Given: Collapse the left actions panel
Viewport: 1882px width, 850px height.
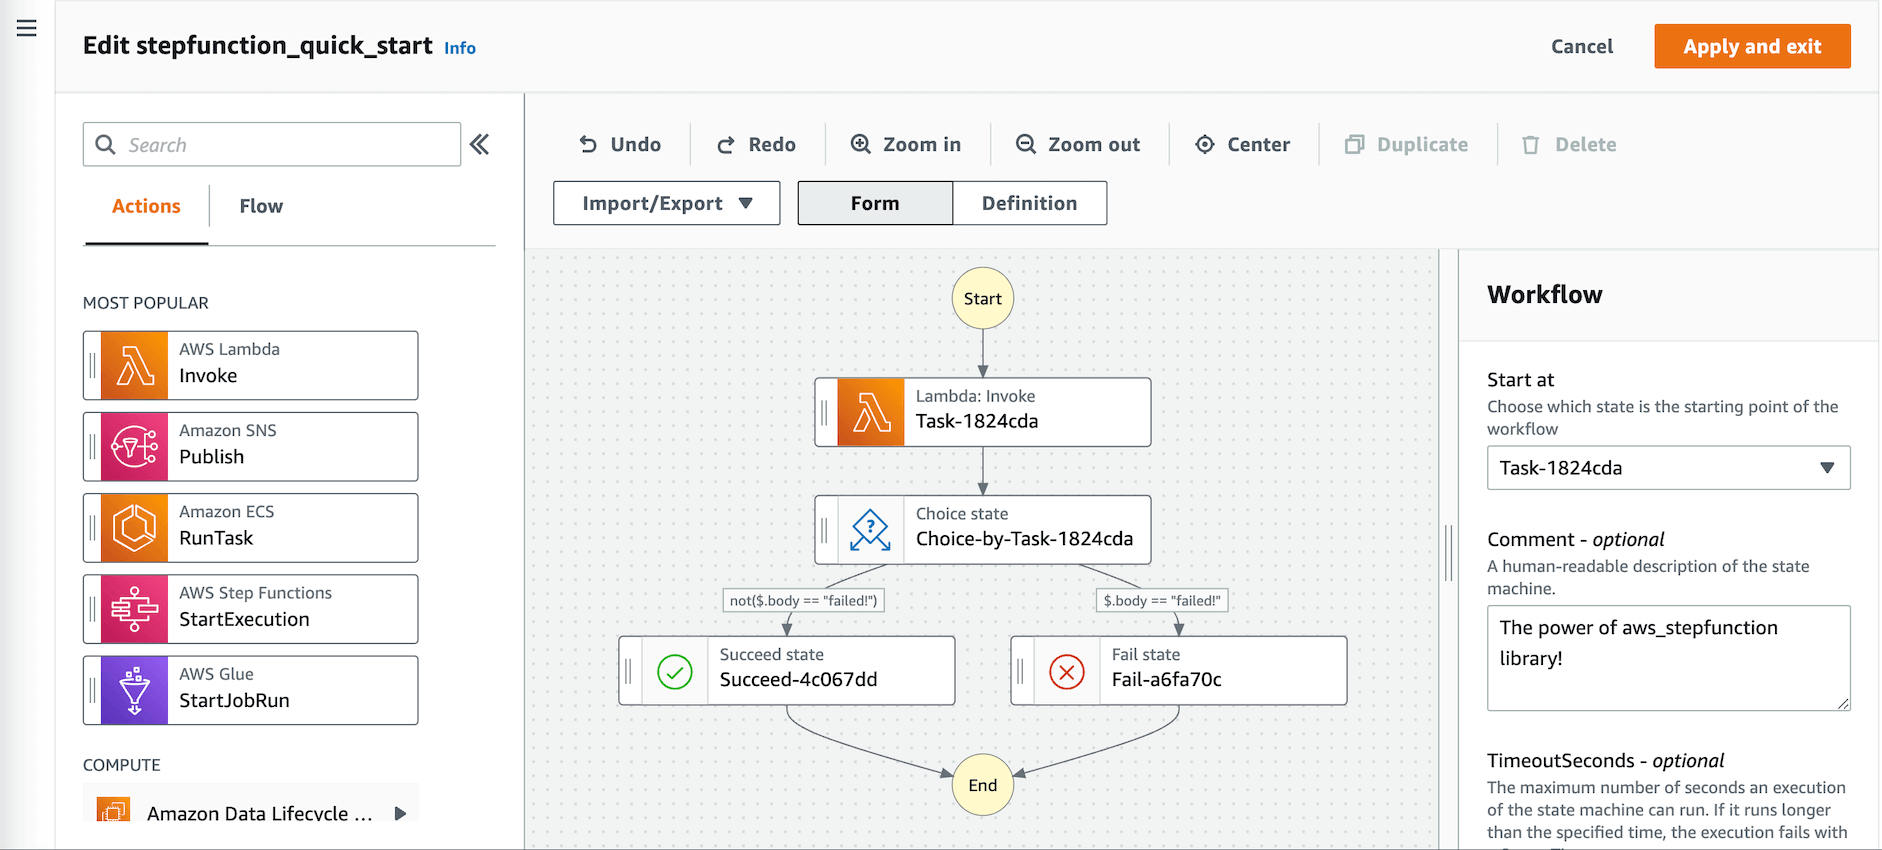Looking at the screenshot, I should click(x=480, y=145).
